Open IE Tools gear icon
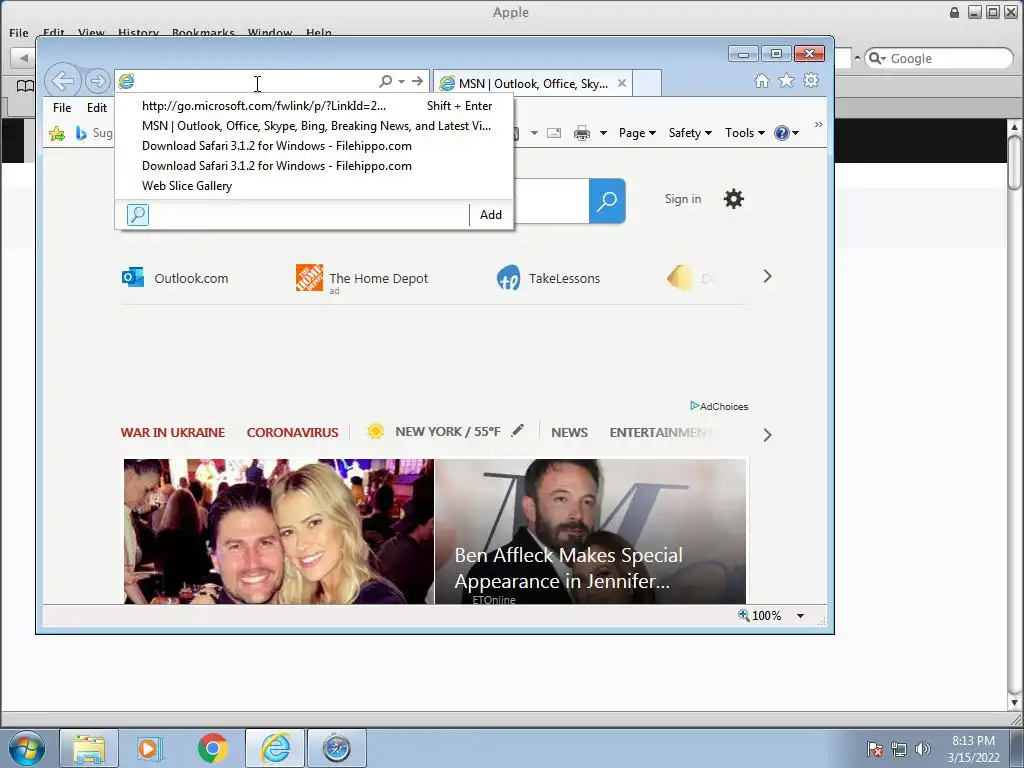The width and height of the screenshot is (1024, 768). (x=811, y=80)
